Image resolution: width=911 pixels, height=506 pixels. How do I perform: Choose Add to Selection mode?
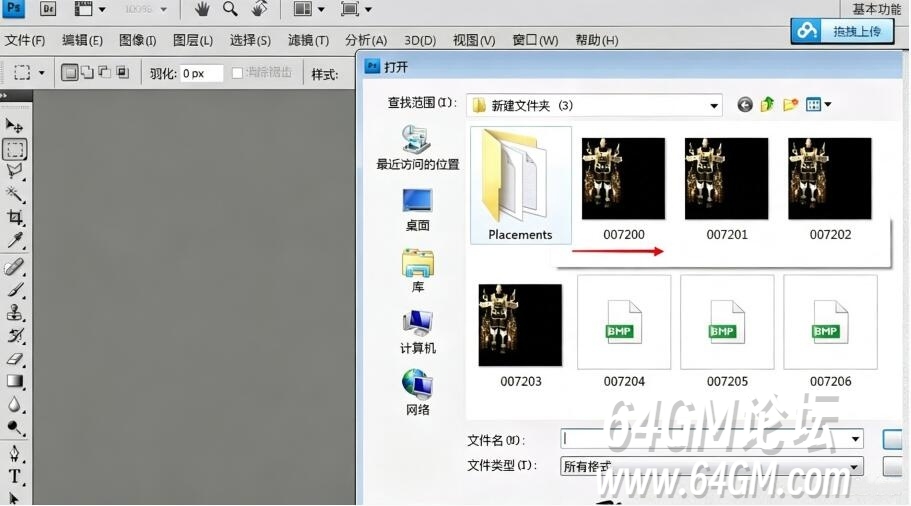[x=87, y=73]
